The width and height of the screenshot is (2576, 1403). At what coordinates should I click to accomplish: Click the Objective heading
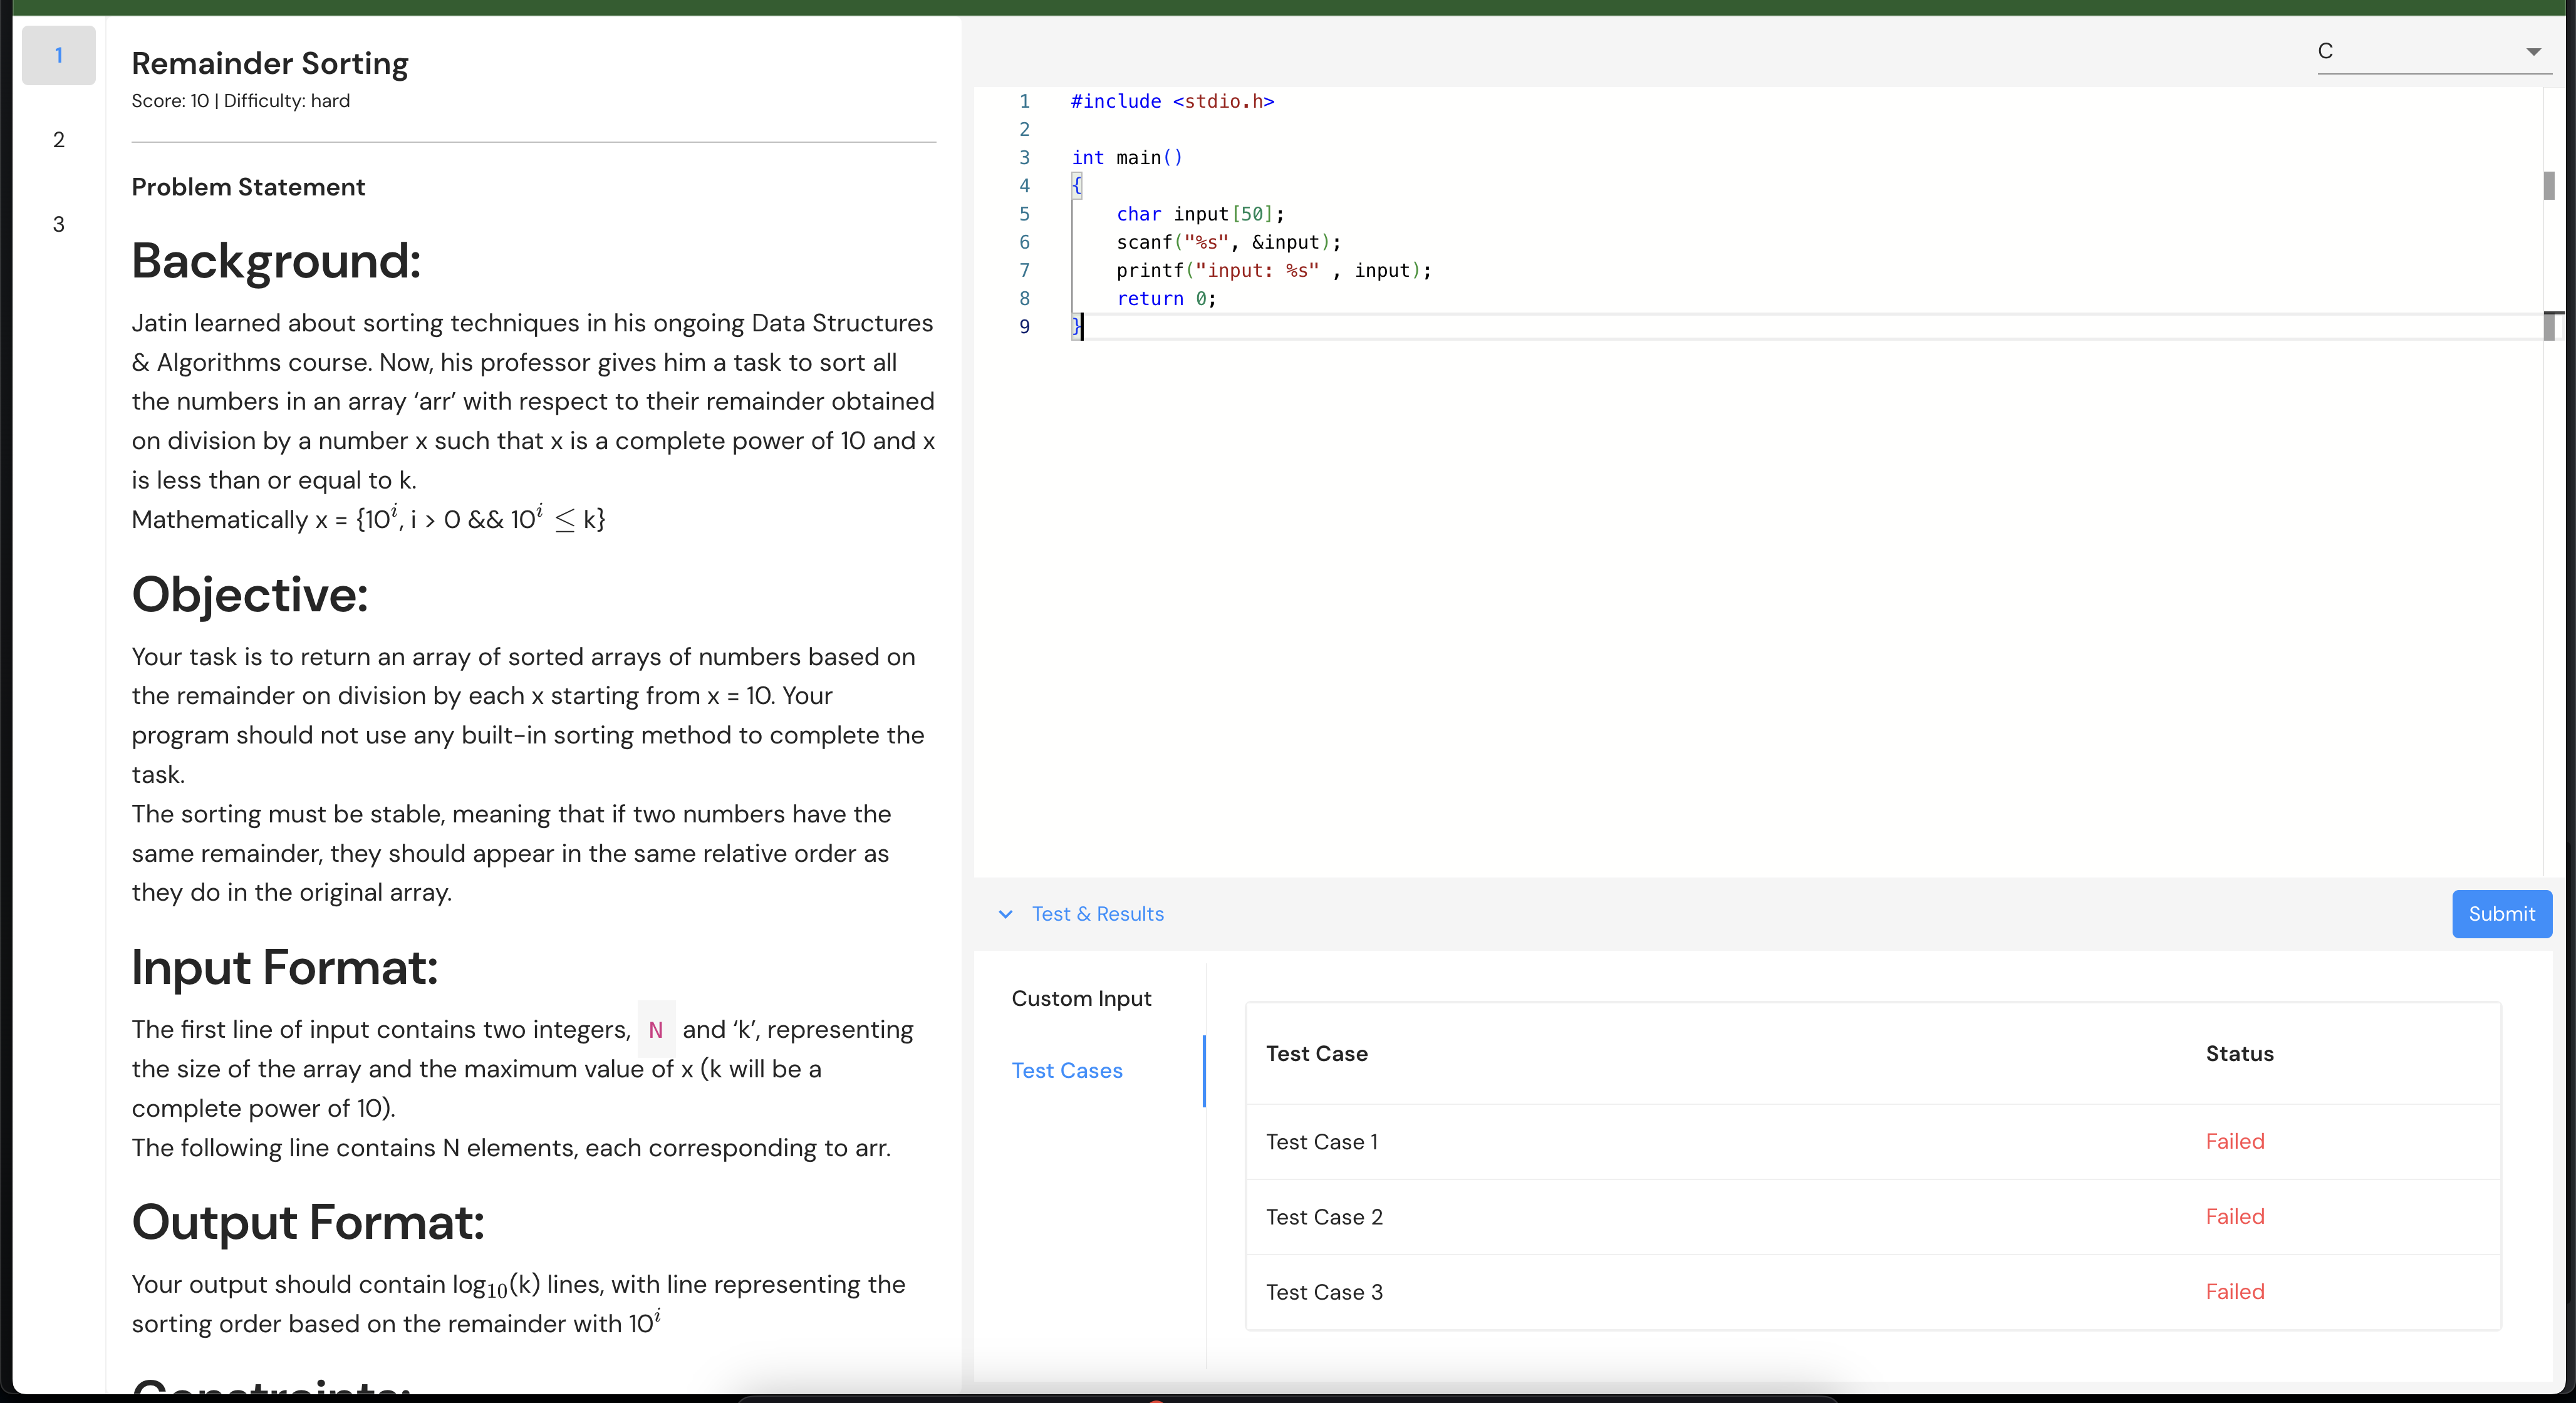pos(250,595)
